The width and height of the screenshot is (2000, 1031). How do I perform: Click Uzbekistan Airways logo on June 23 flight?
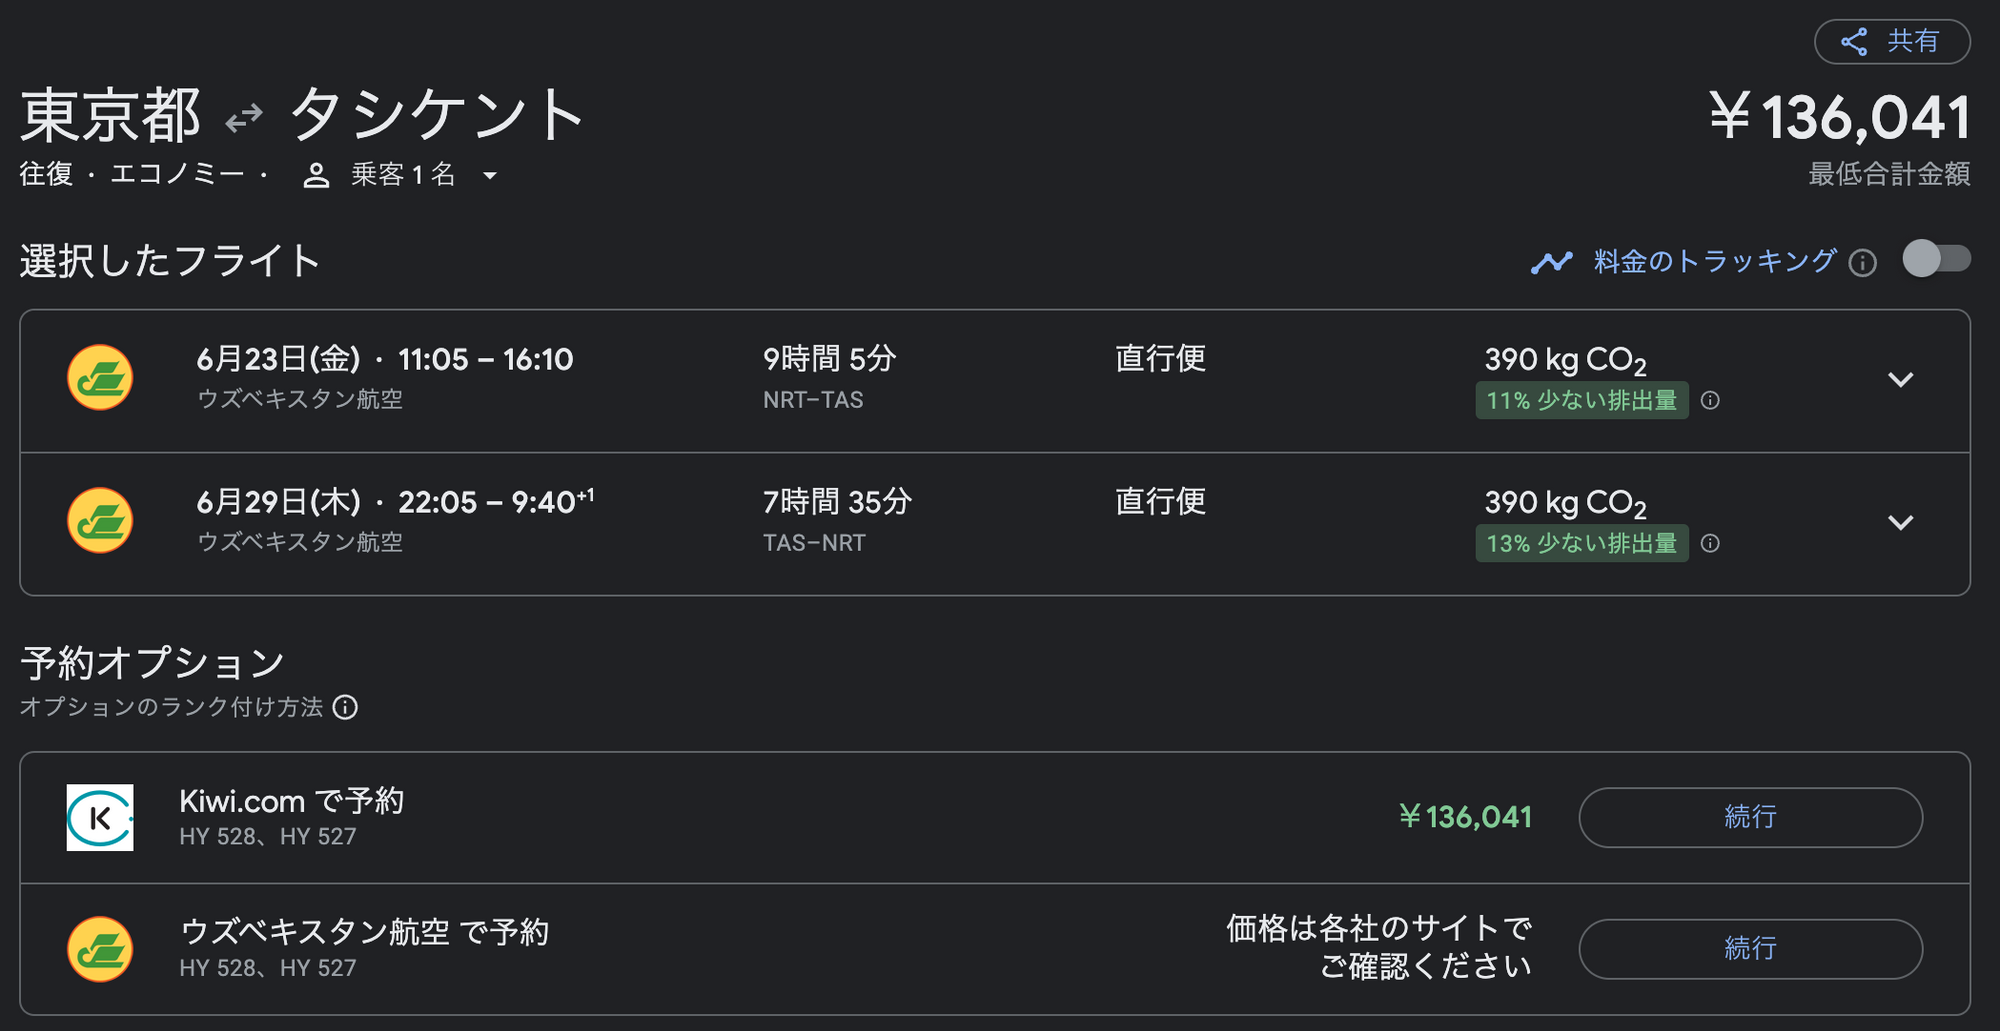[x=100, y=378]
